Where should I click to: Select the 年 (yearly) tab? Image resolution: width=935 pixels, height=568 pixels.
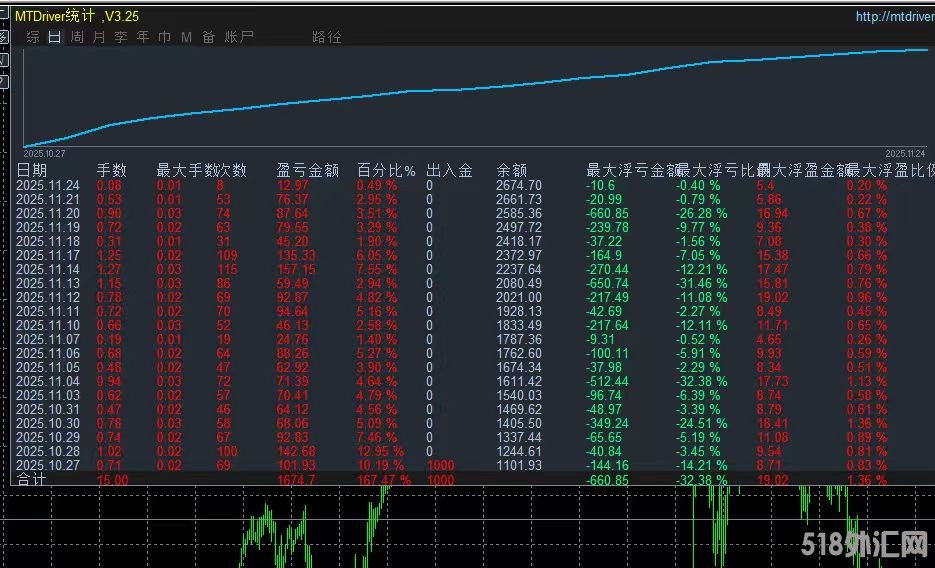point(143,37)
